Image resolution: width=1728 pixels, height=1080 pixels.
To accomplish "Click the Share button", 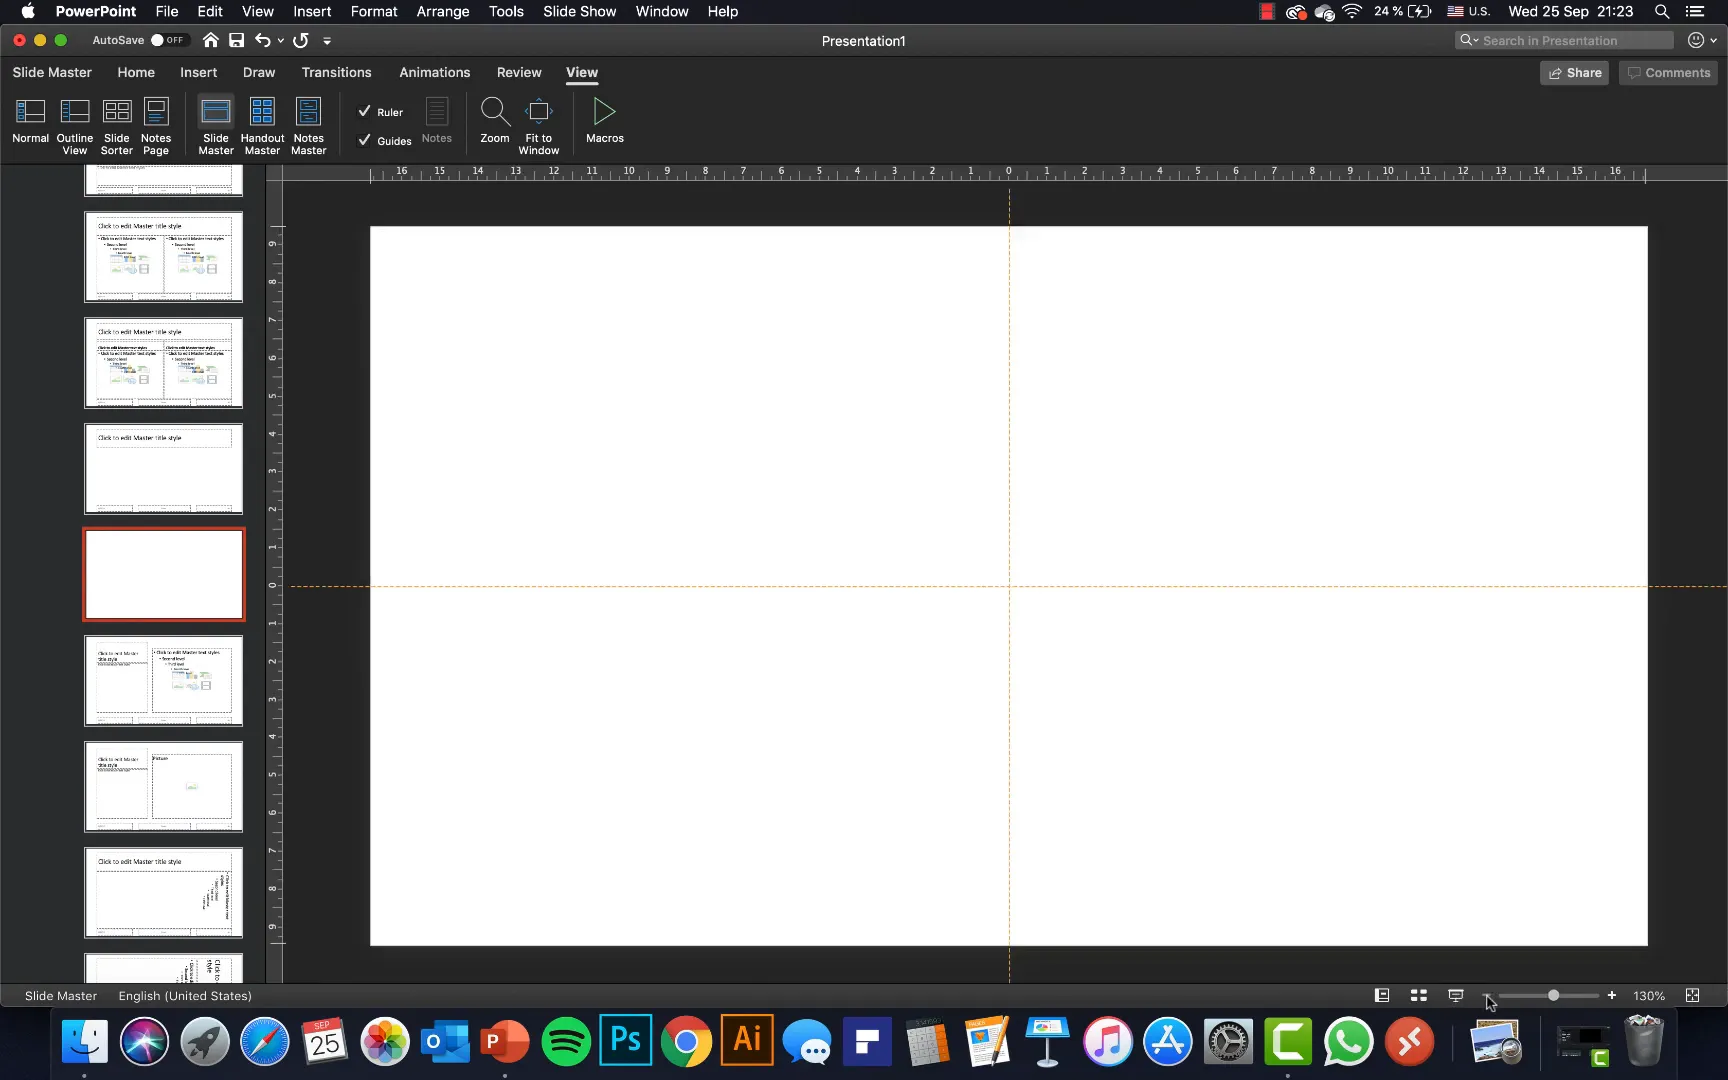I will point(1574,72).
